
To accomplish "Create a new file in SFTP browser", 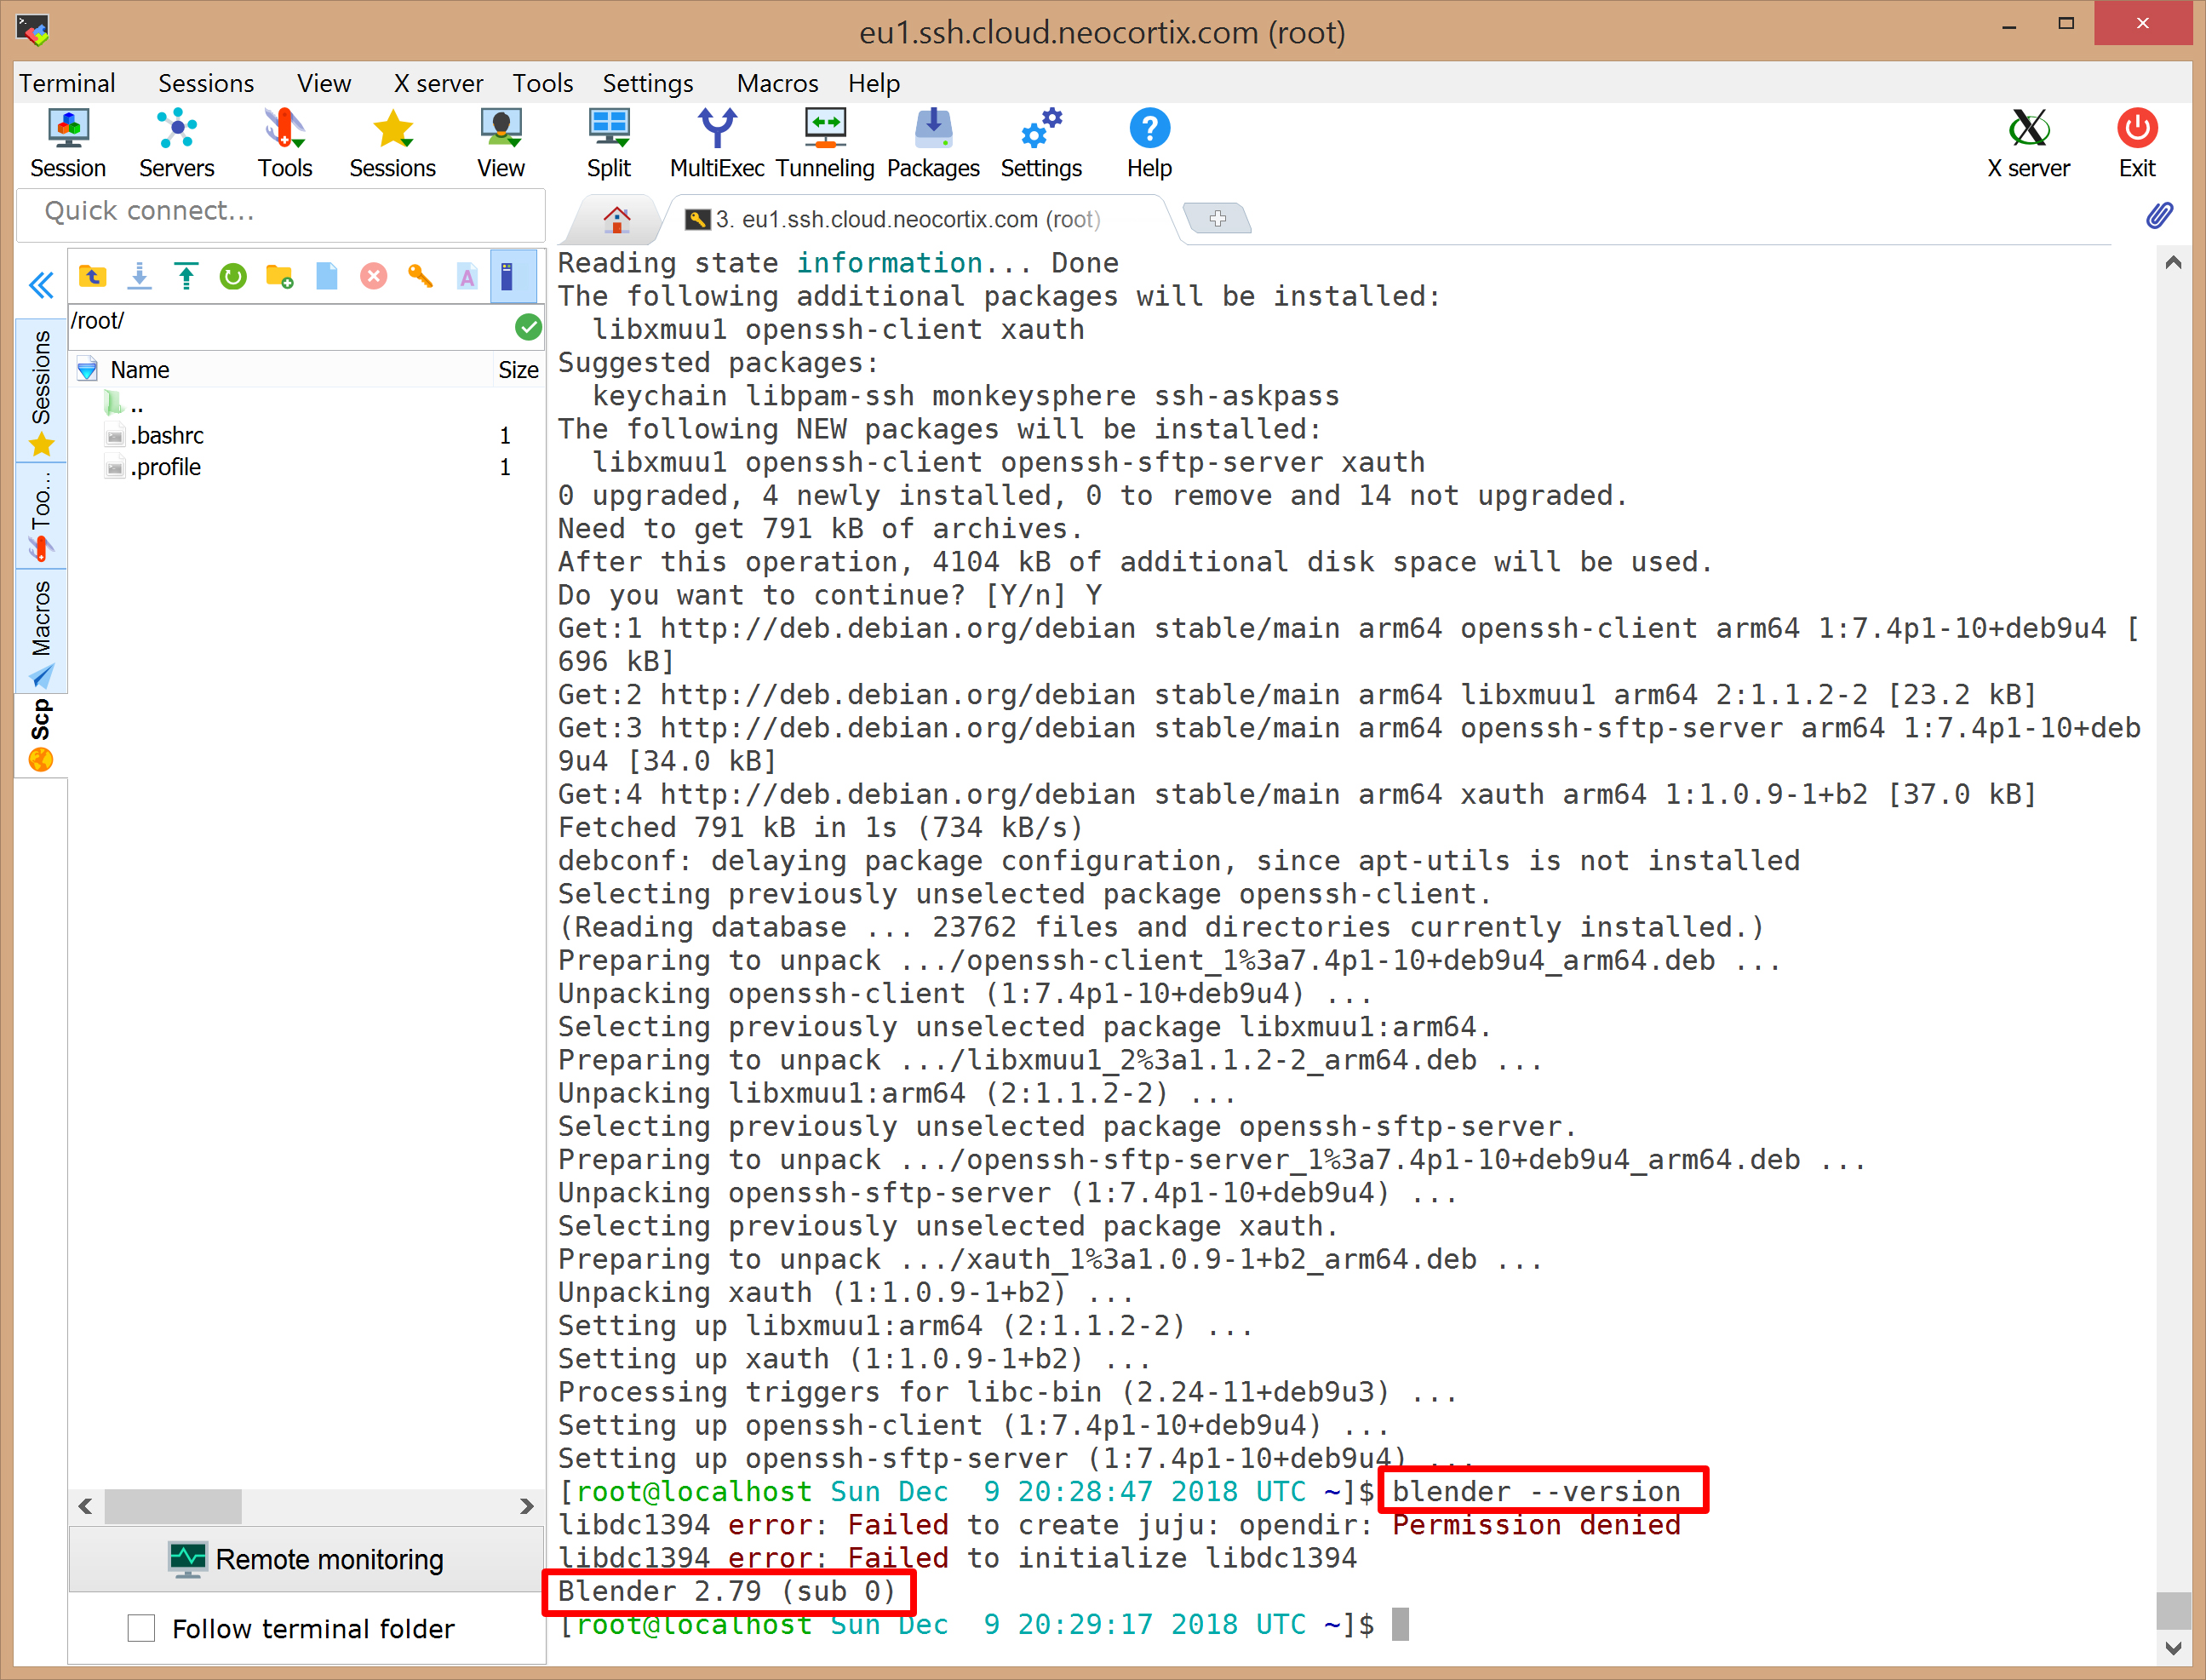I will 327,276.
